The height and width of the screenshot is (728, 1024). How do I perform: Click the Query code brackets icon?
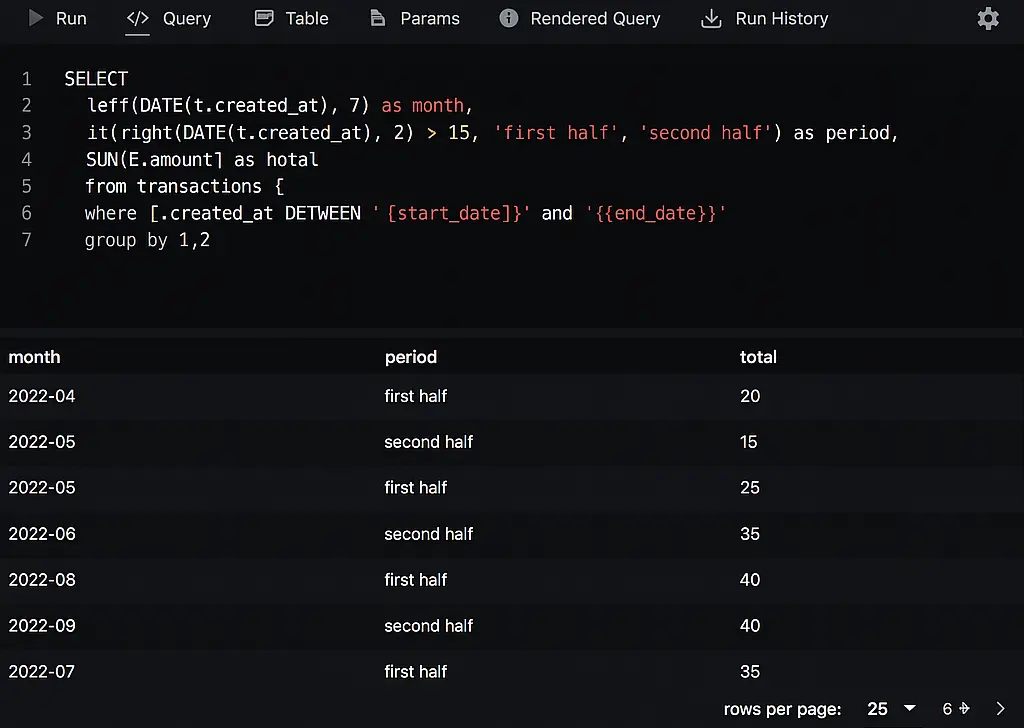click(x=137, y=18)
